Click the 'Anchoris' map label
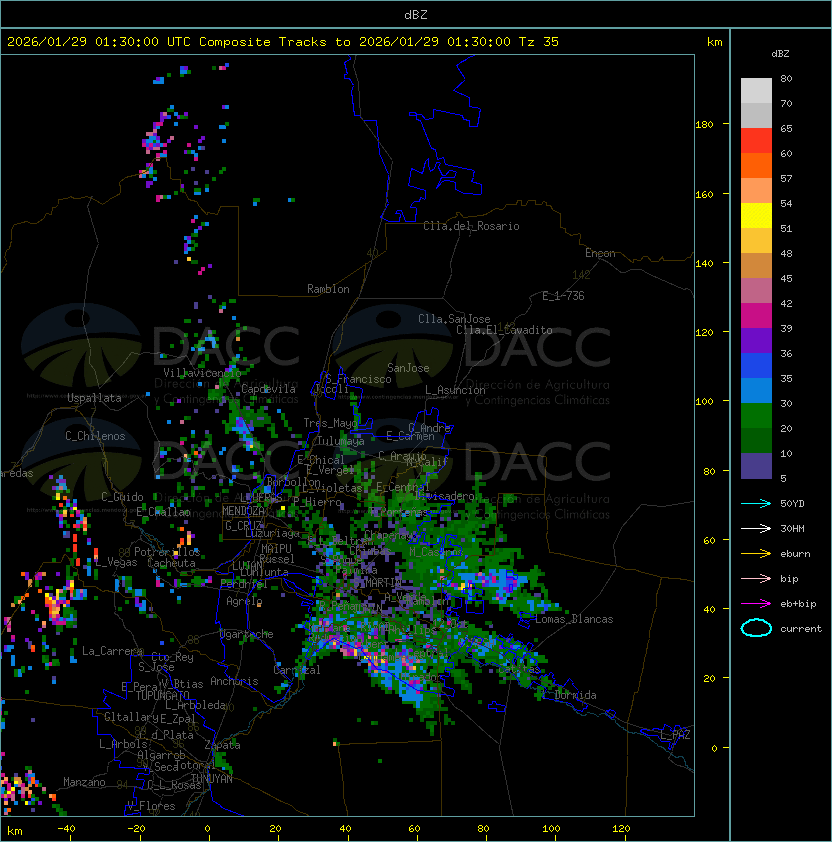832x842 pixels. pyautogui.click(x=234, y=681)
